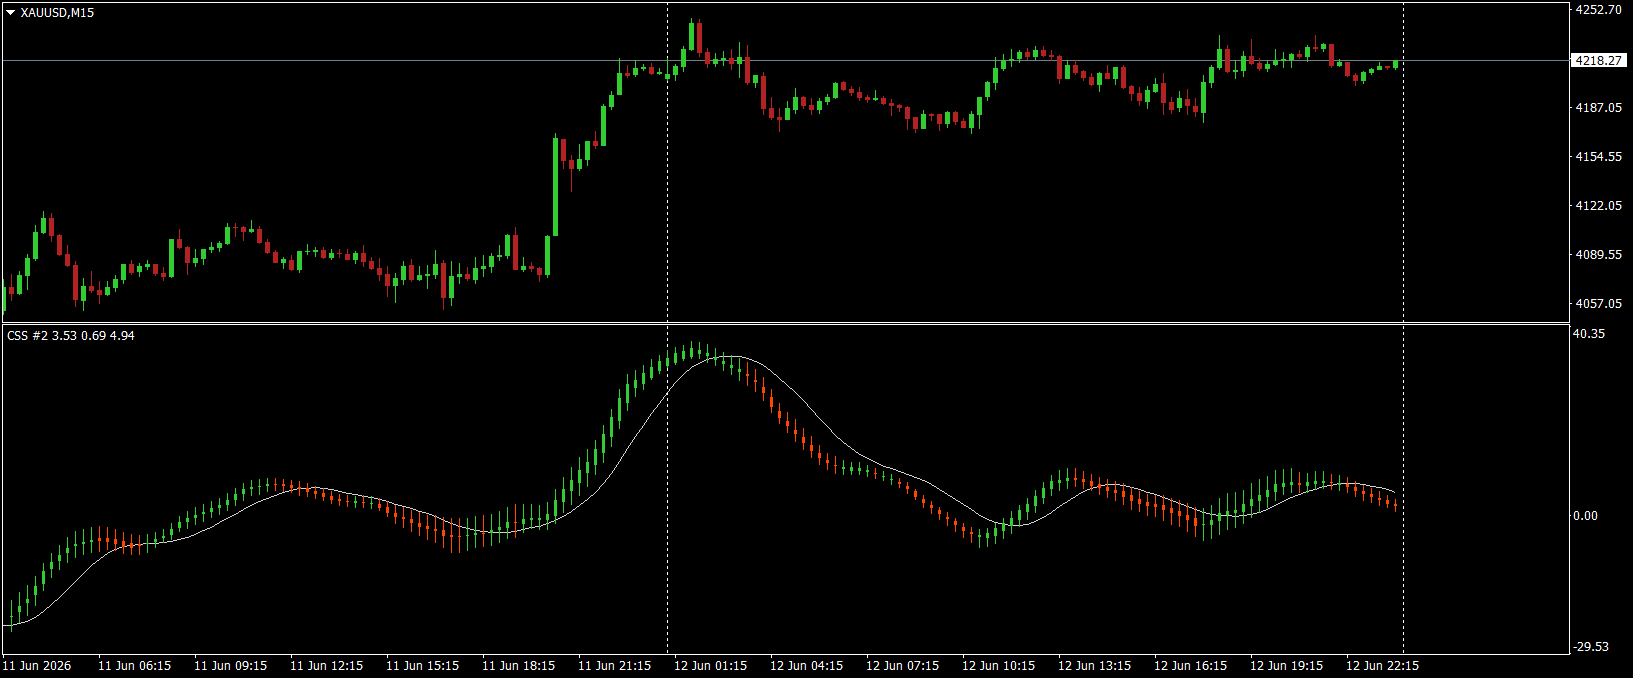Click the 12 Jun 16:15 time label

click(x=1190, y=666)
